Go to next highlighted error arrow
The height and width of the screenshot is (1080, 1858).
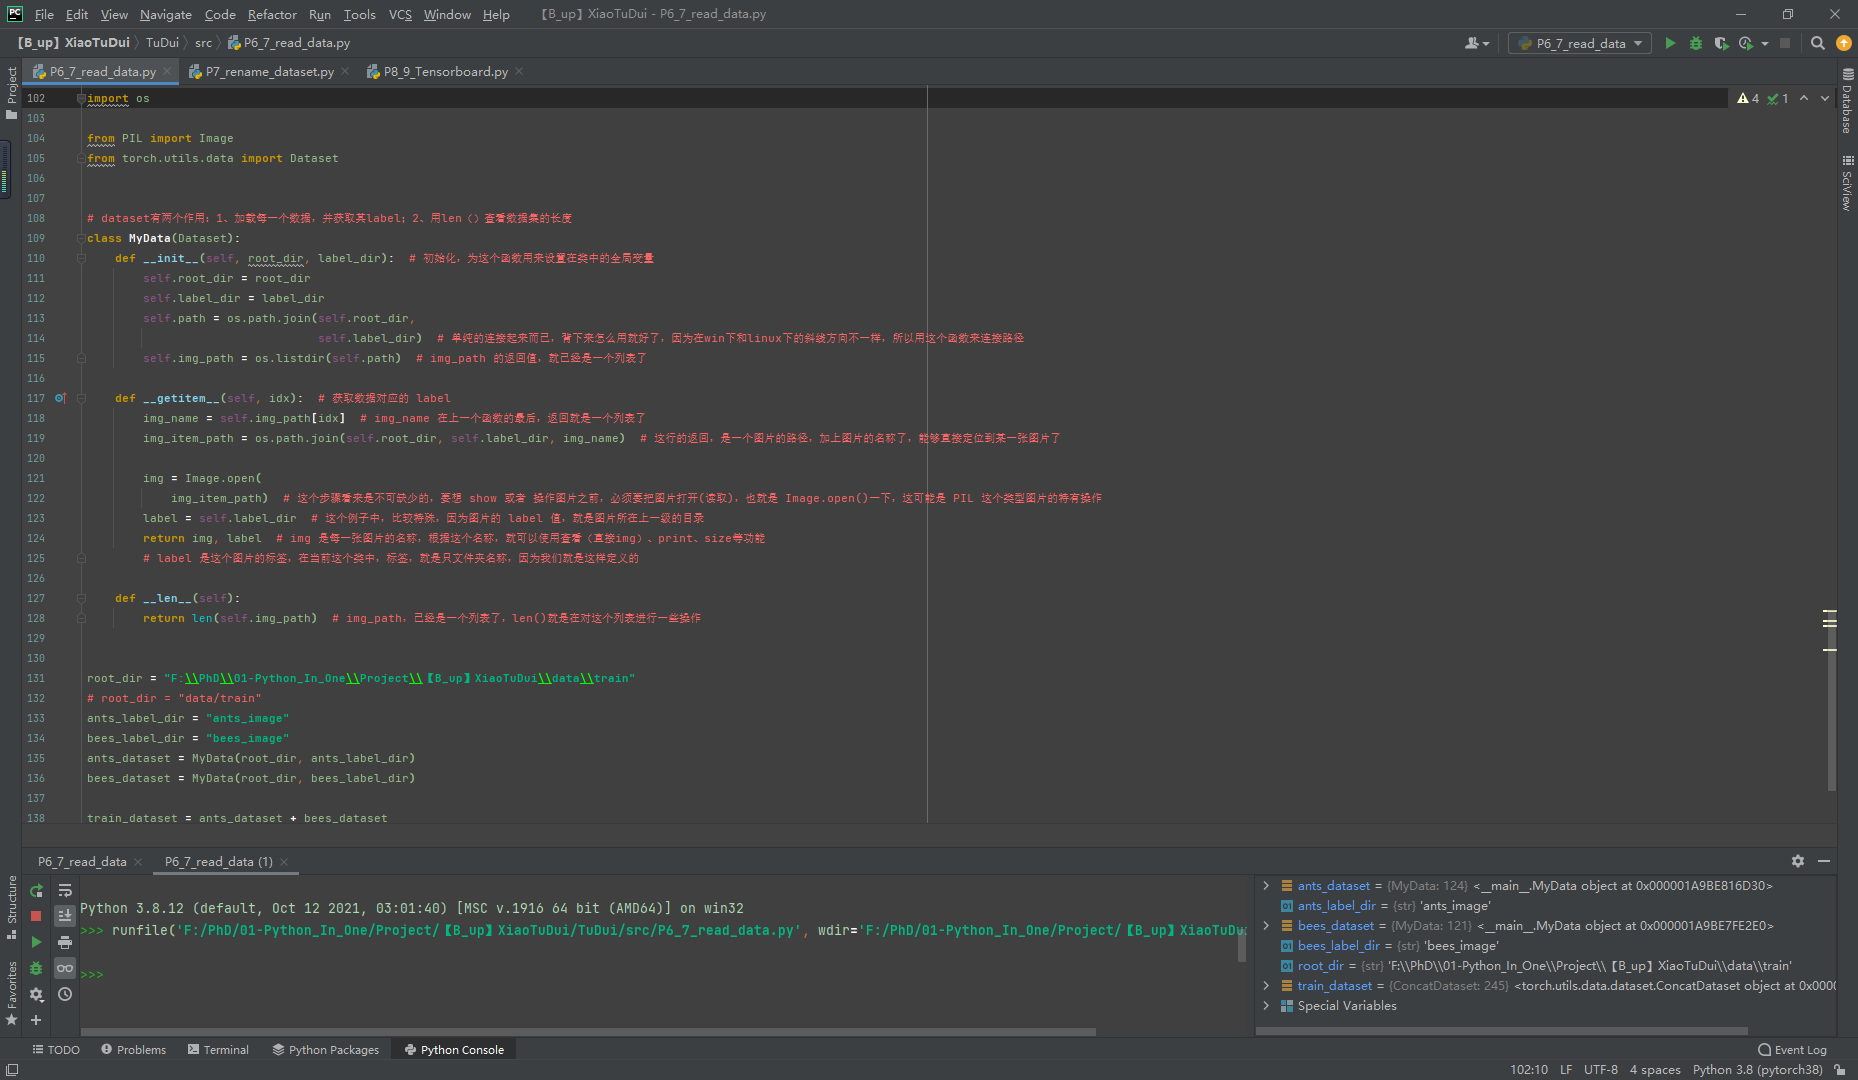(1824, 98)
